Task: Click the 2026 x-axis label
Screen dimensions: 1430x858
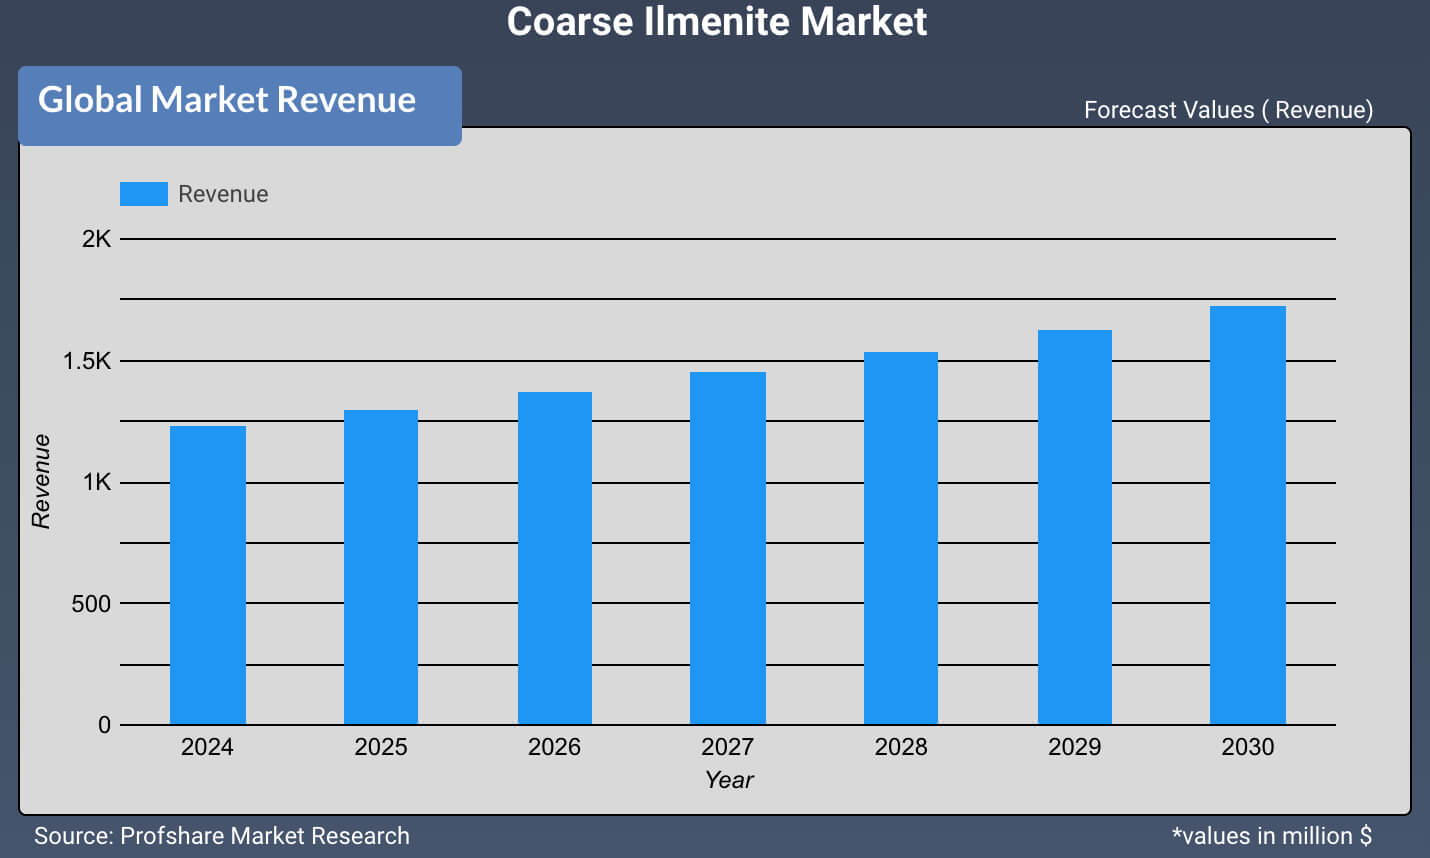Action: pyautogui.click(x=554, y=747)
